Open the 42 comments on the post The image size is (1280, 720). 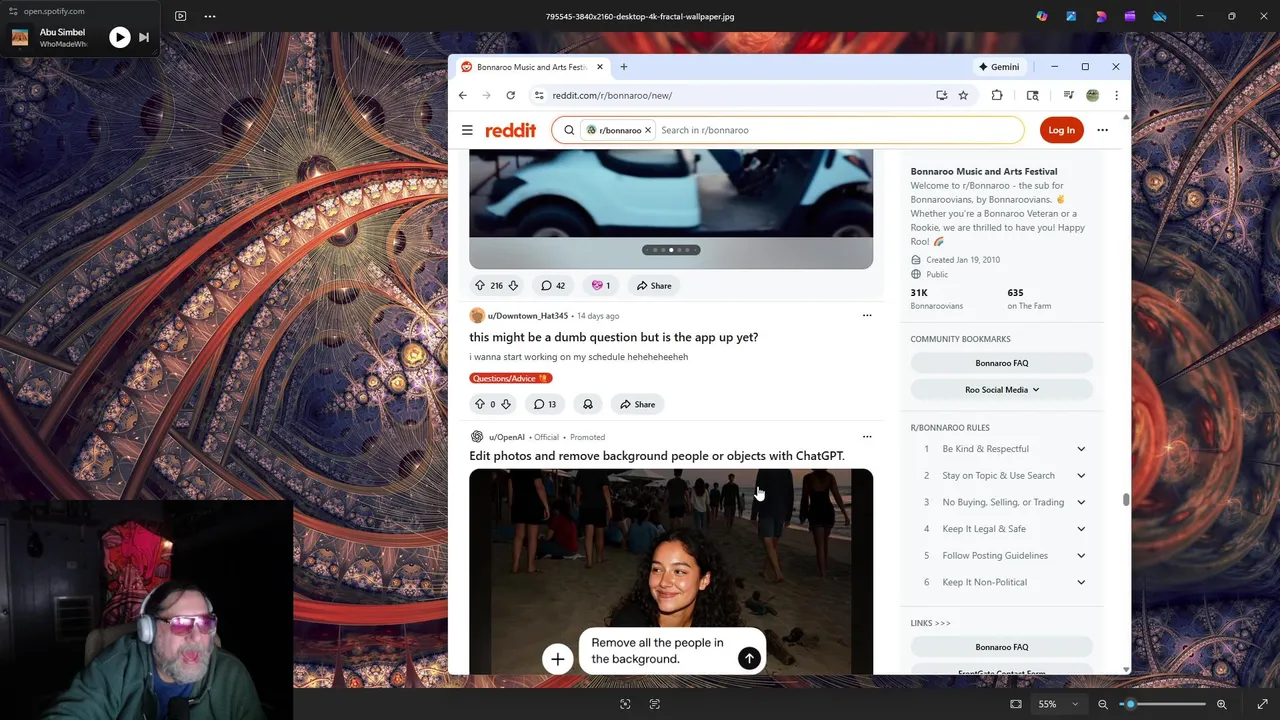point(553,286)
